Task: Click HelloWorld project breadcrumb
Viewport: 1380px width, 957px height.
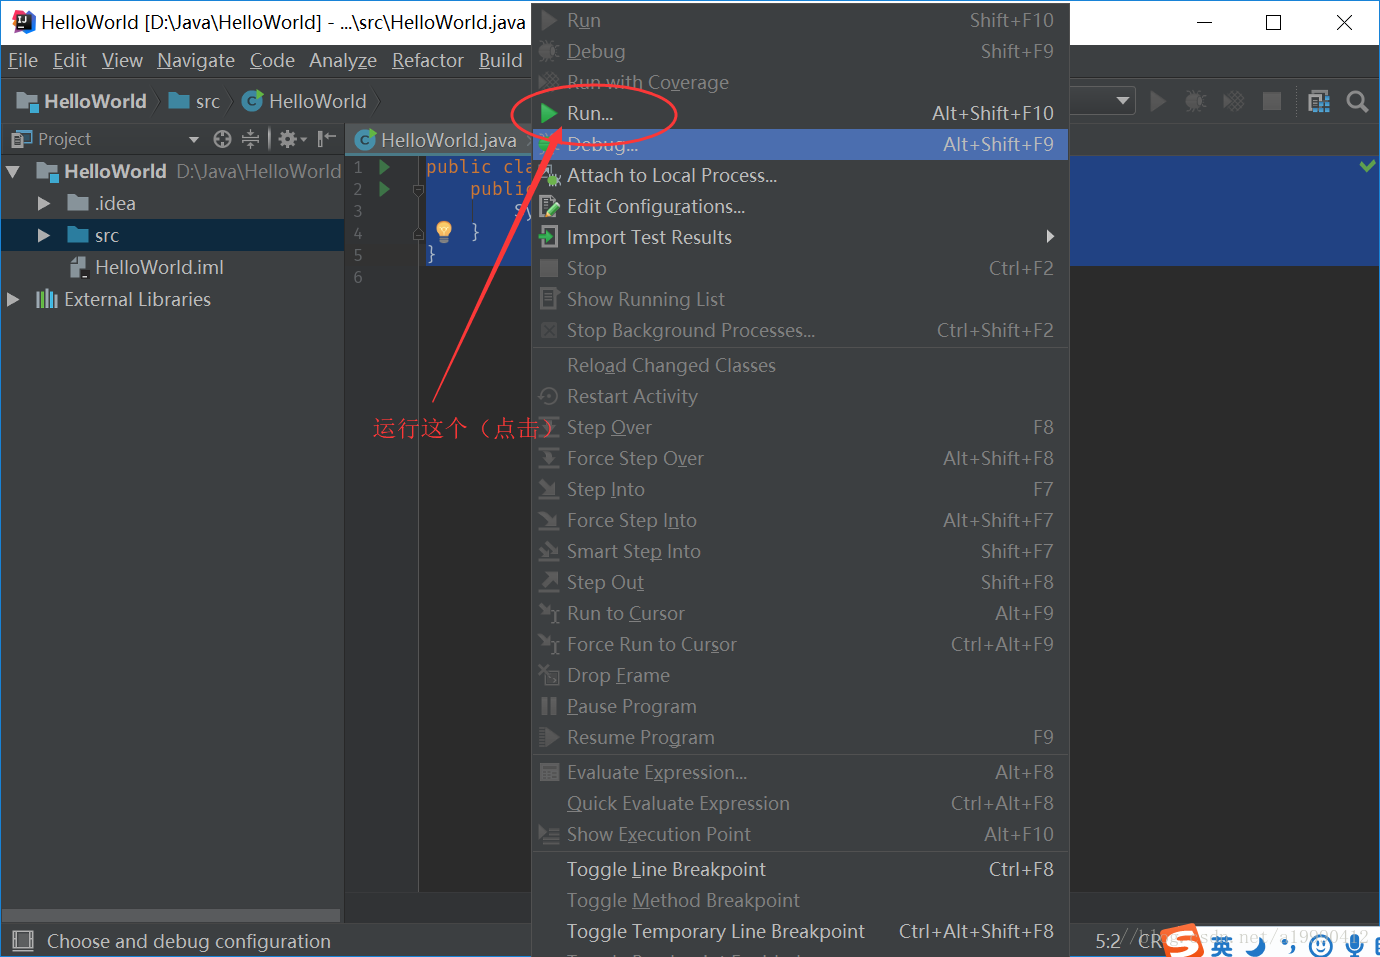Action: pyautogui.click(x=82, y=101)
